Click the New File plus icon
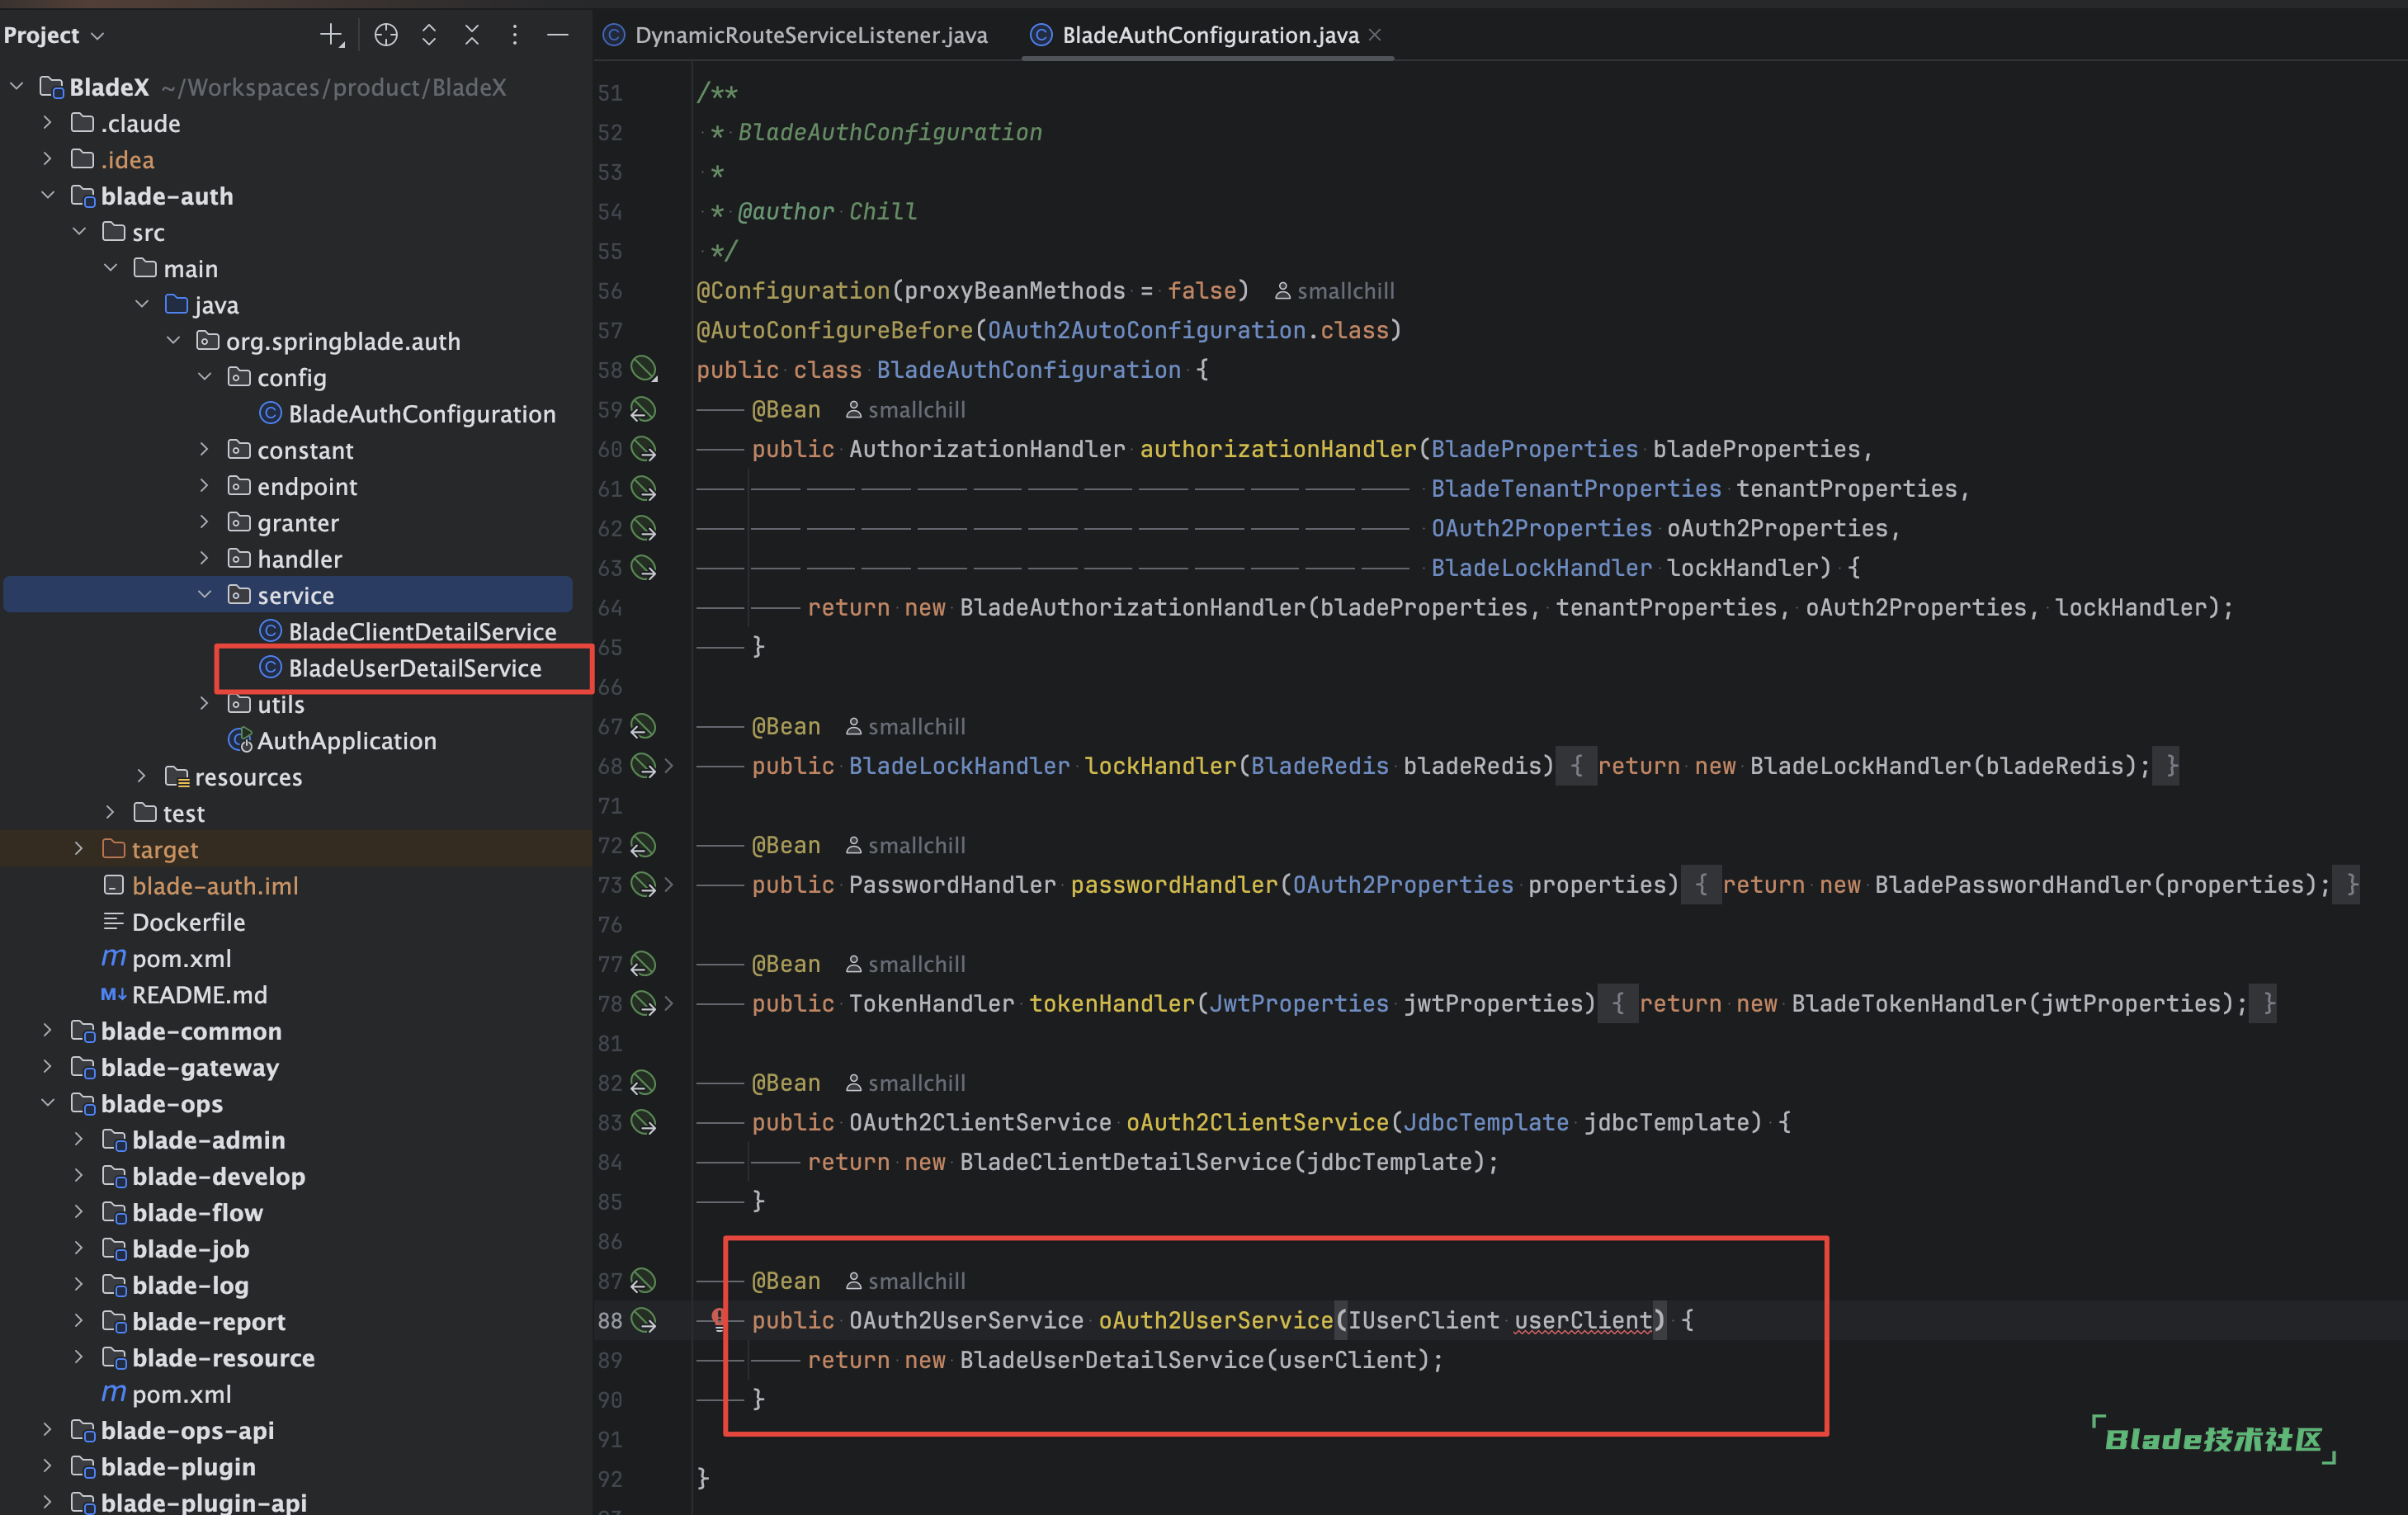The height and width of the screenshot is (1515, 2408). 331,35
